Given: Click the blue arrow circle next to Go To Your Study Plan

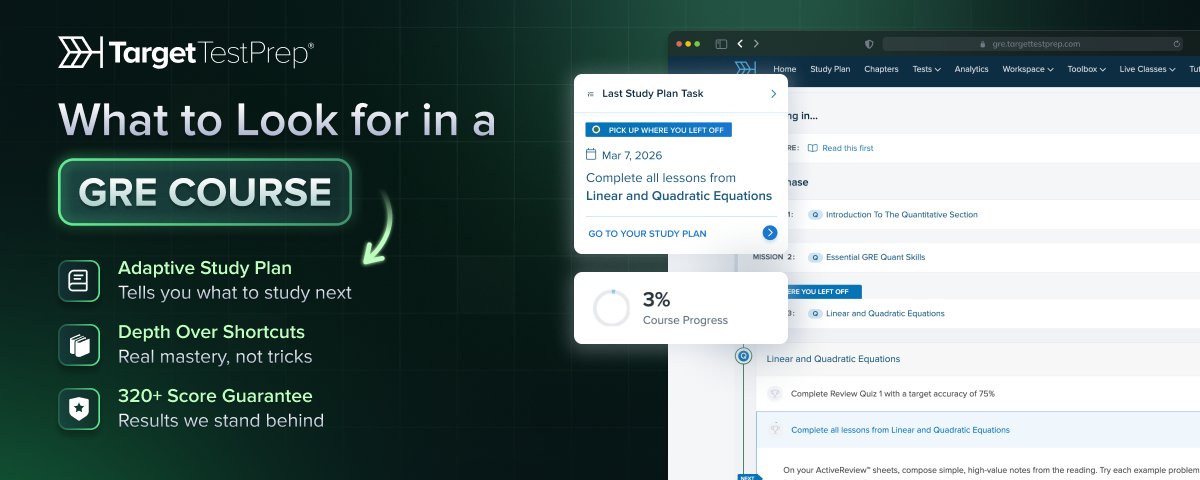Looking at the screenshot, I should coord(769,233).
